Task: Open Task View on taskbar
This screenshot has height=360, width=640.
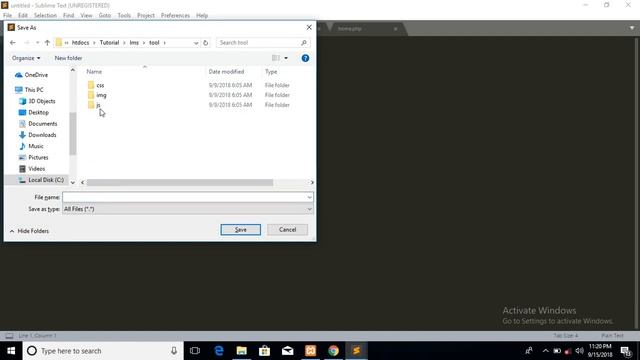Action: 195,351
